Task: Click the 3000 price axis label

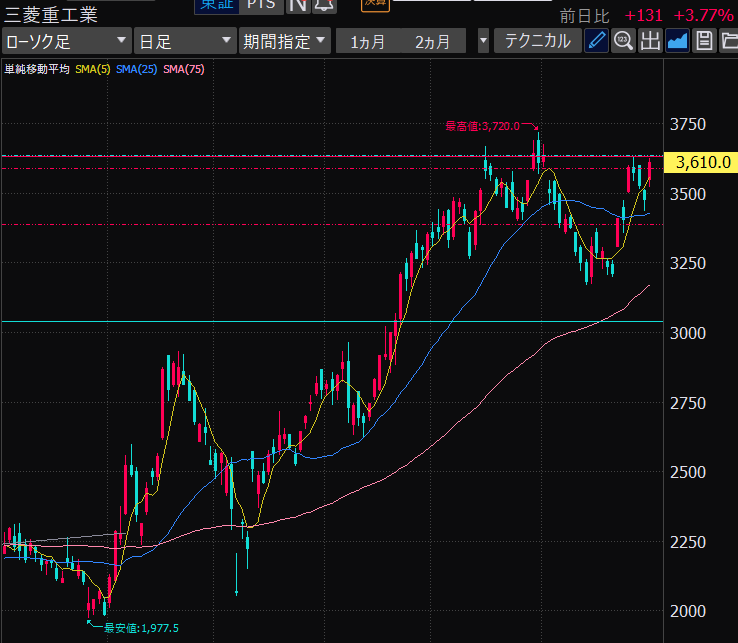Action: [688, 333]
